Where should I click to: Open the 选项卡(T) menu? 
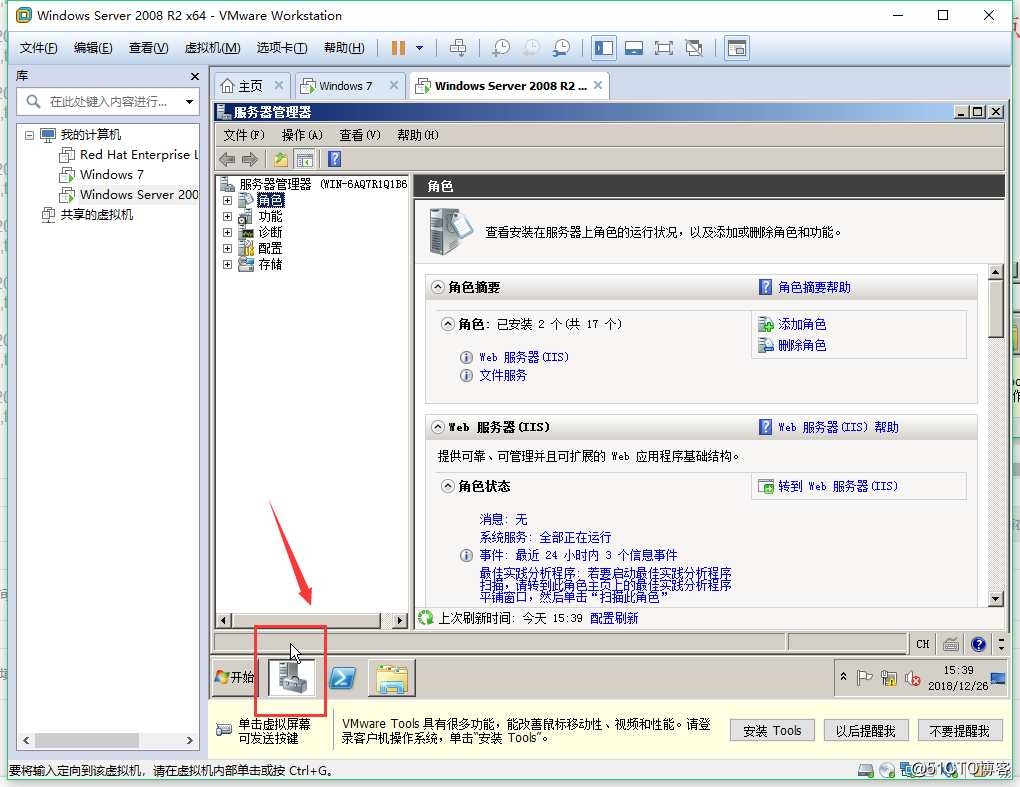click(x=282, y=48)
